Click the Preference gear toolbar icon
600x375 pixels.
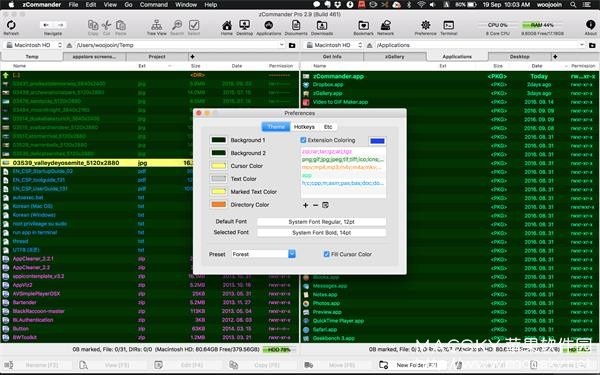pyautogui.click(x=426, y=25)
